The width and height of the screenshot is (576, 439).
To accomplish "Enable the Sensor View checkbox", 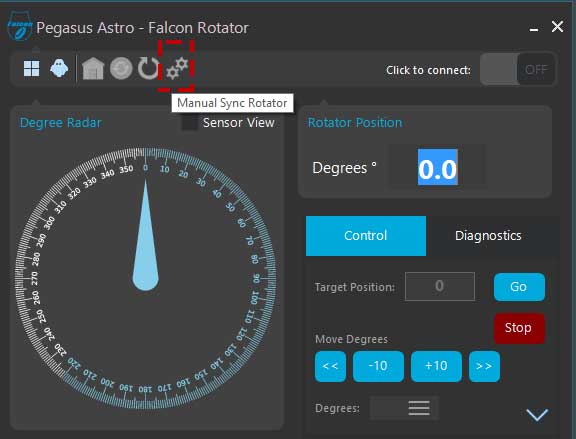I will coord(190,123).
